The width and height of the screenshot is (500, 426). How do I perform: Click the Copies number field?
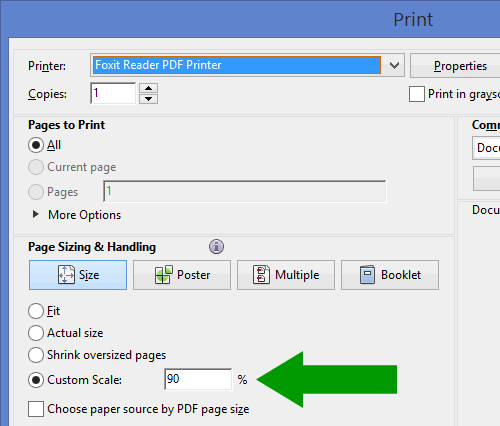(x=113, y=93)
